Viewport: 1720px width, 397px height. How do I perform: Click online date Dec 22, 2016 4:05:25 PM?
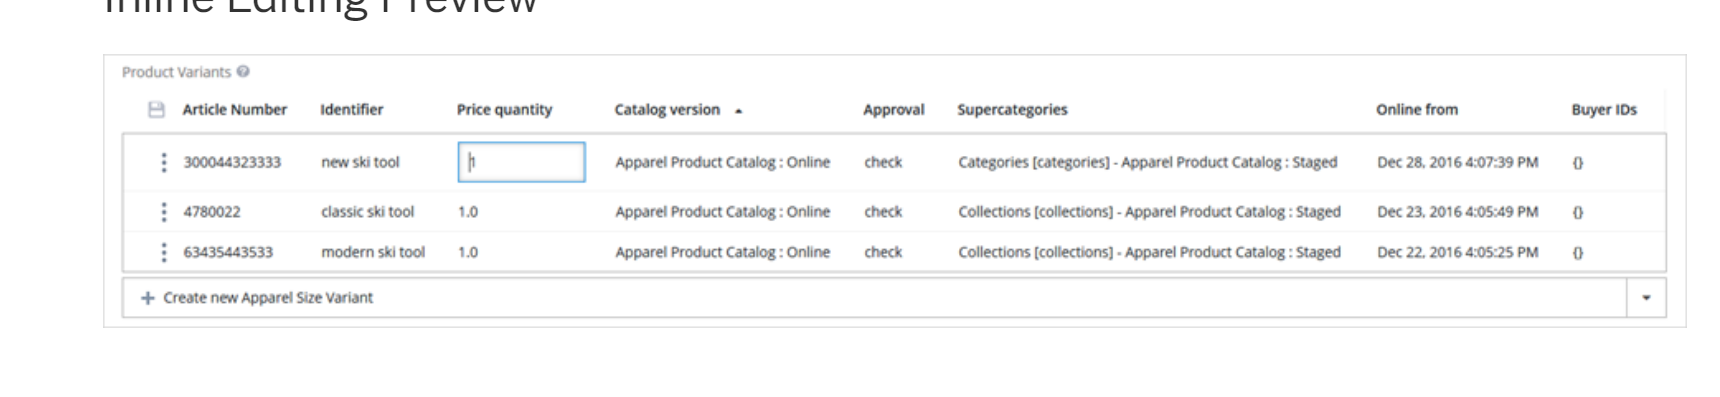(1457, 252)
